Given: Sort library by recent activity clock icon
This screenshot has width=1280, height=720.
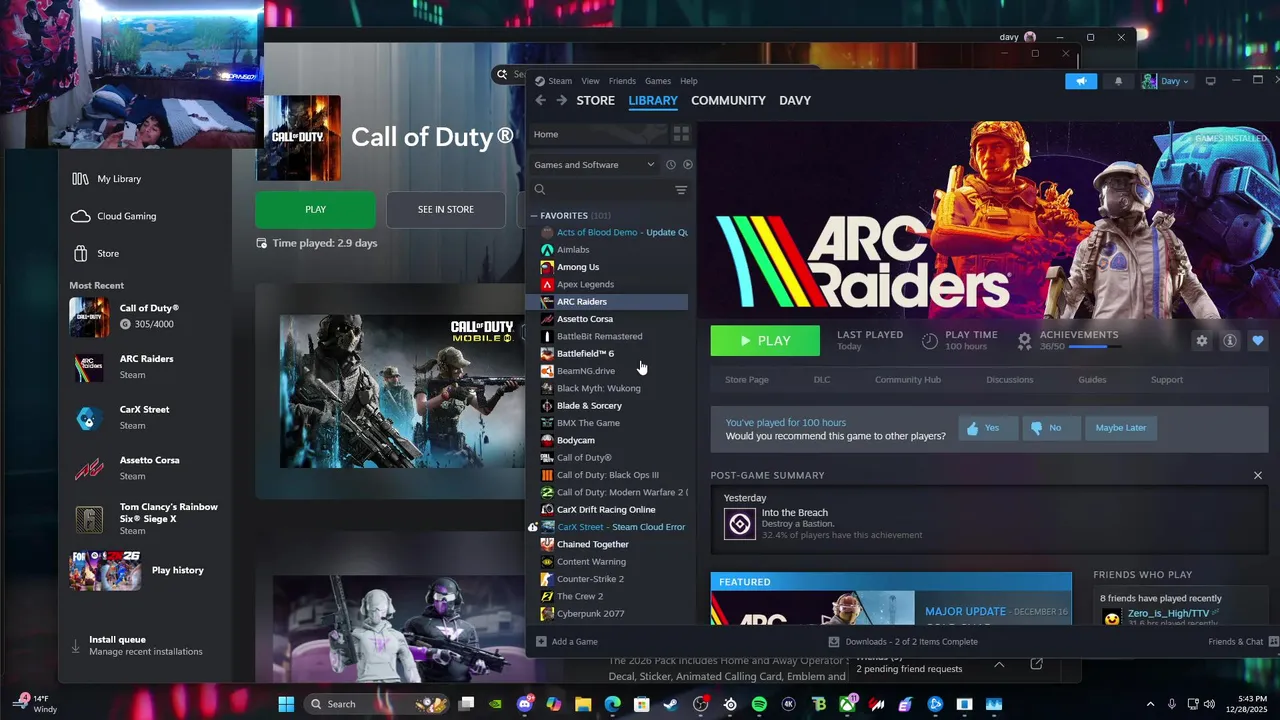Looking at the screenshot, I should pyautogui.click(x=671, y=165).
